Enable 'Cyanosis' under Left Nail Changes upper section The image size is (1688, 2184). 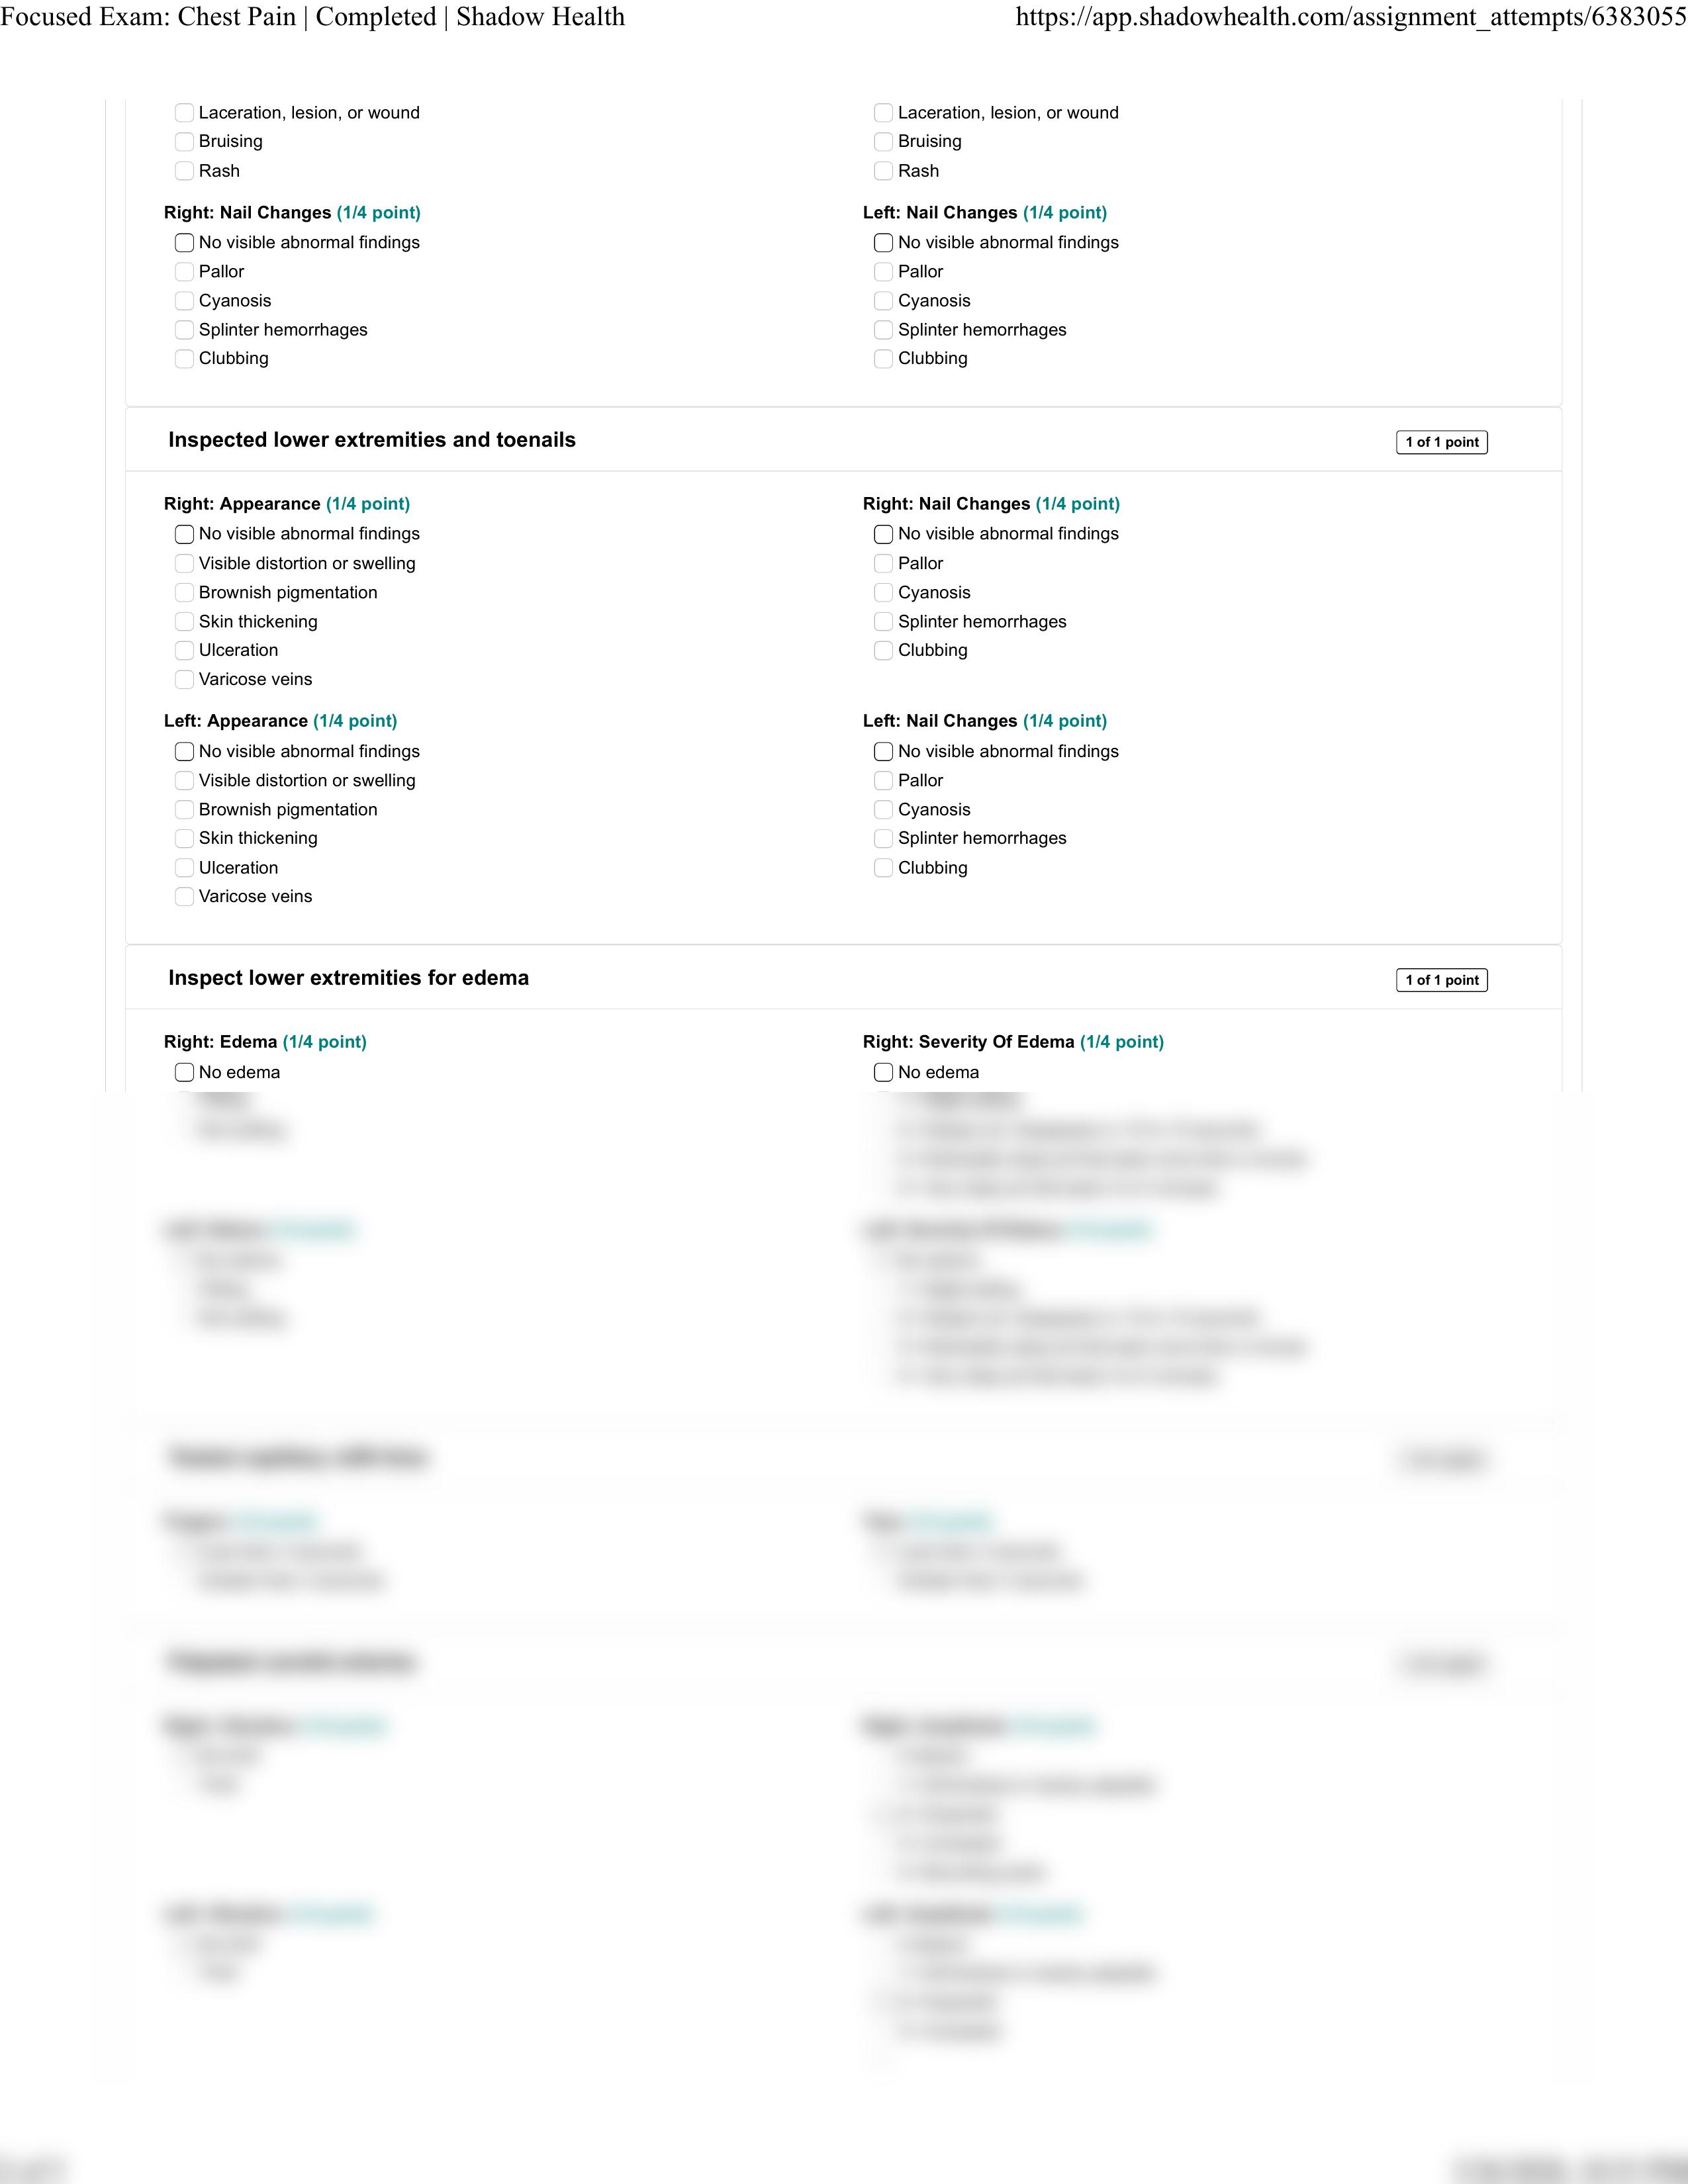coord(886,301)
